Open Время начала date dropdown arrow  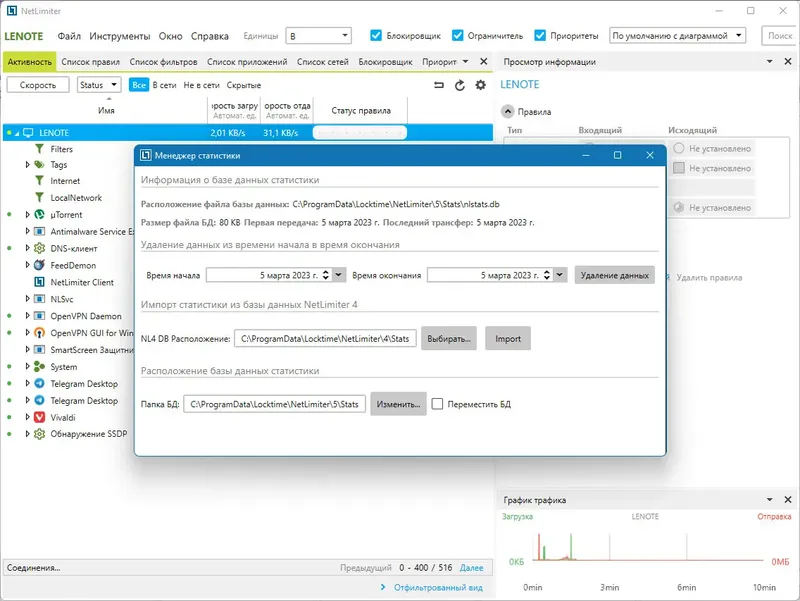coord(339,275)
